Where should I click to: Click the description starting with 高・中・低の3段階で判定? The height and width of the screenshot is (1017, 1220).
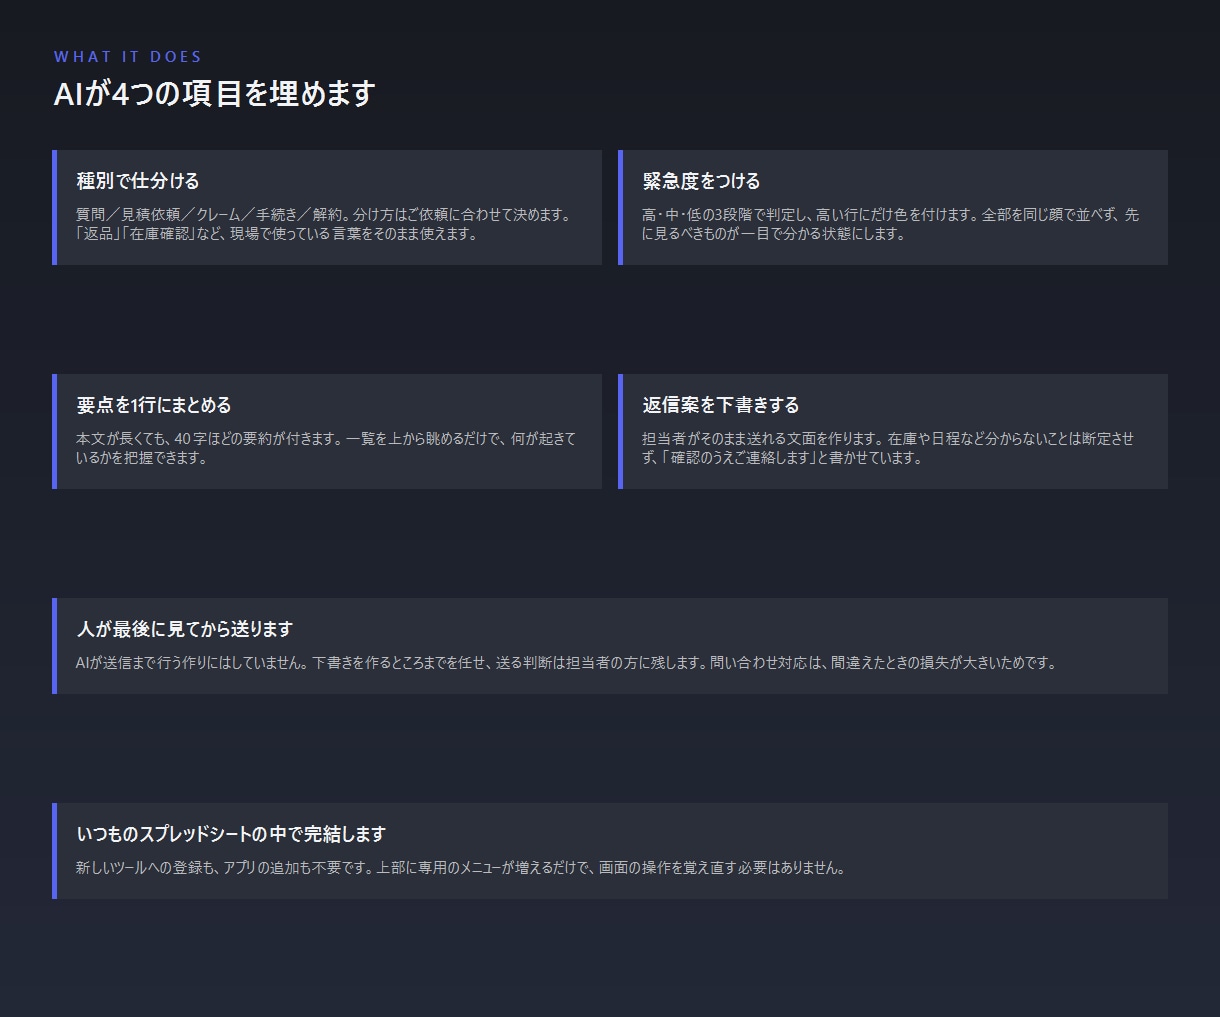click(x=891, y=224)
